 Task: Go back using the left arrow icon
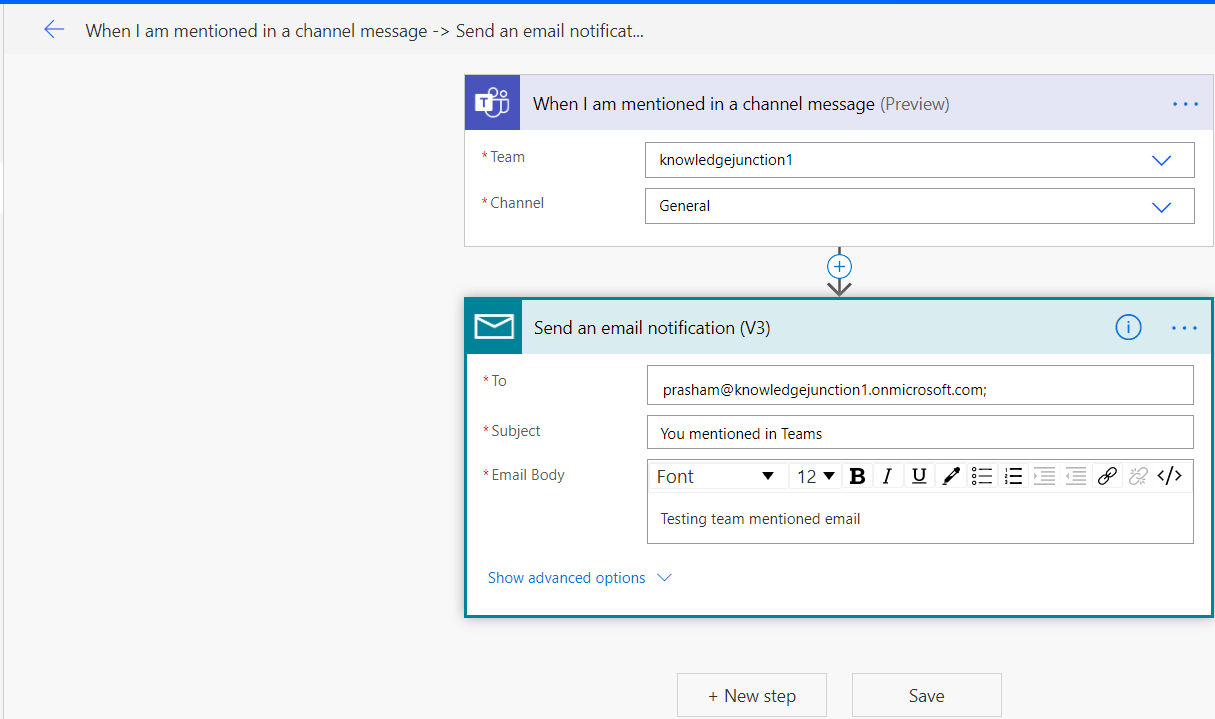[54, 30]
